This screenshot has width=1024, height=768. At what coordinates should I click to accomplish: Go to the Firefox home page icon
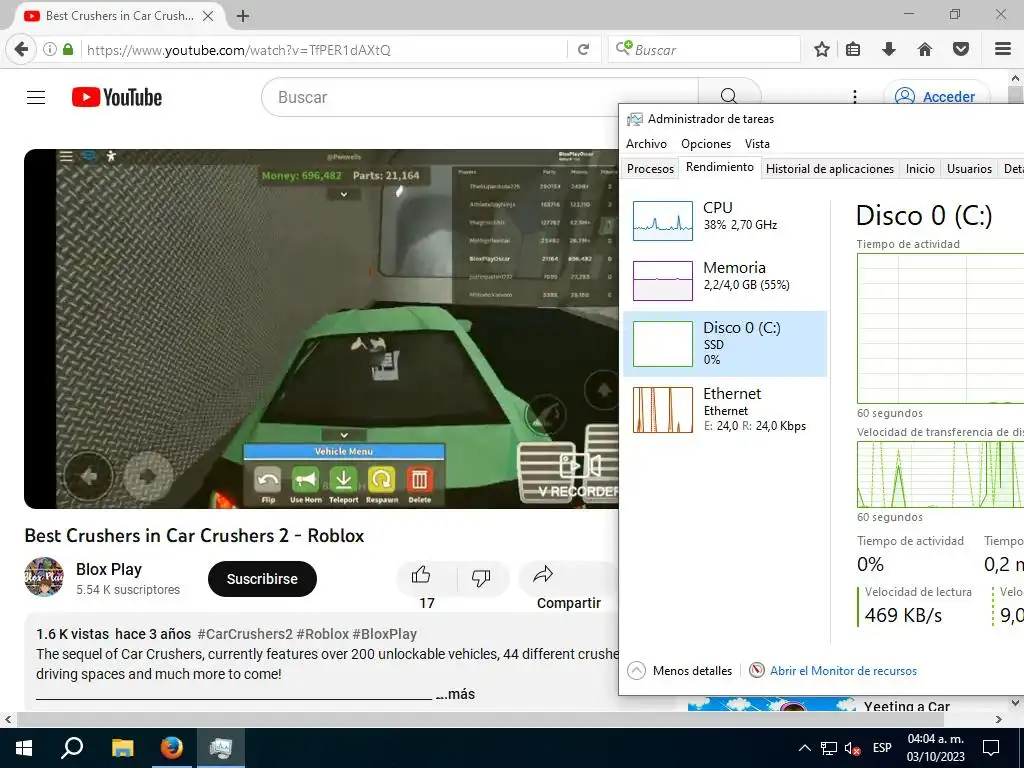coord(925,50)
